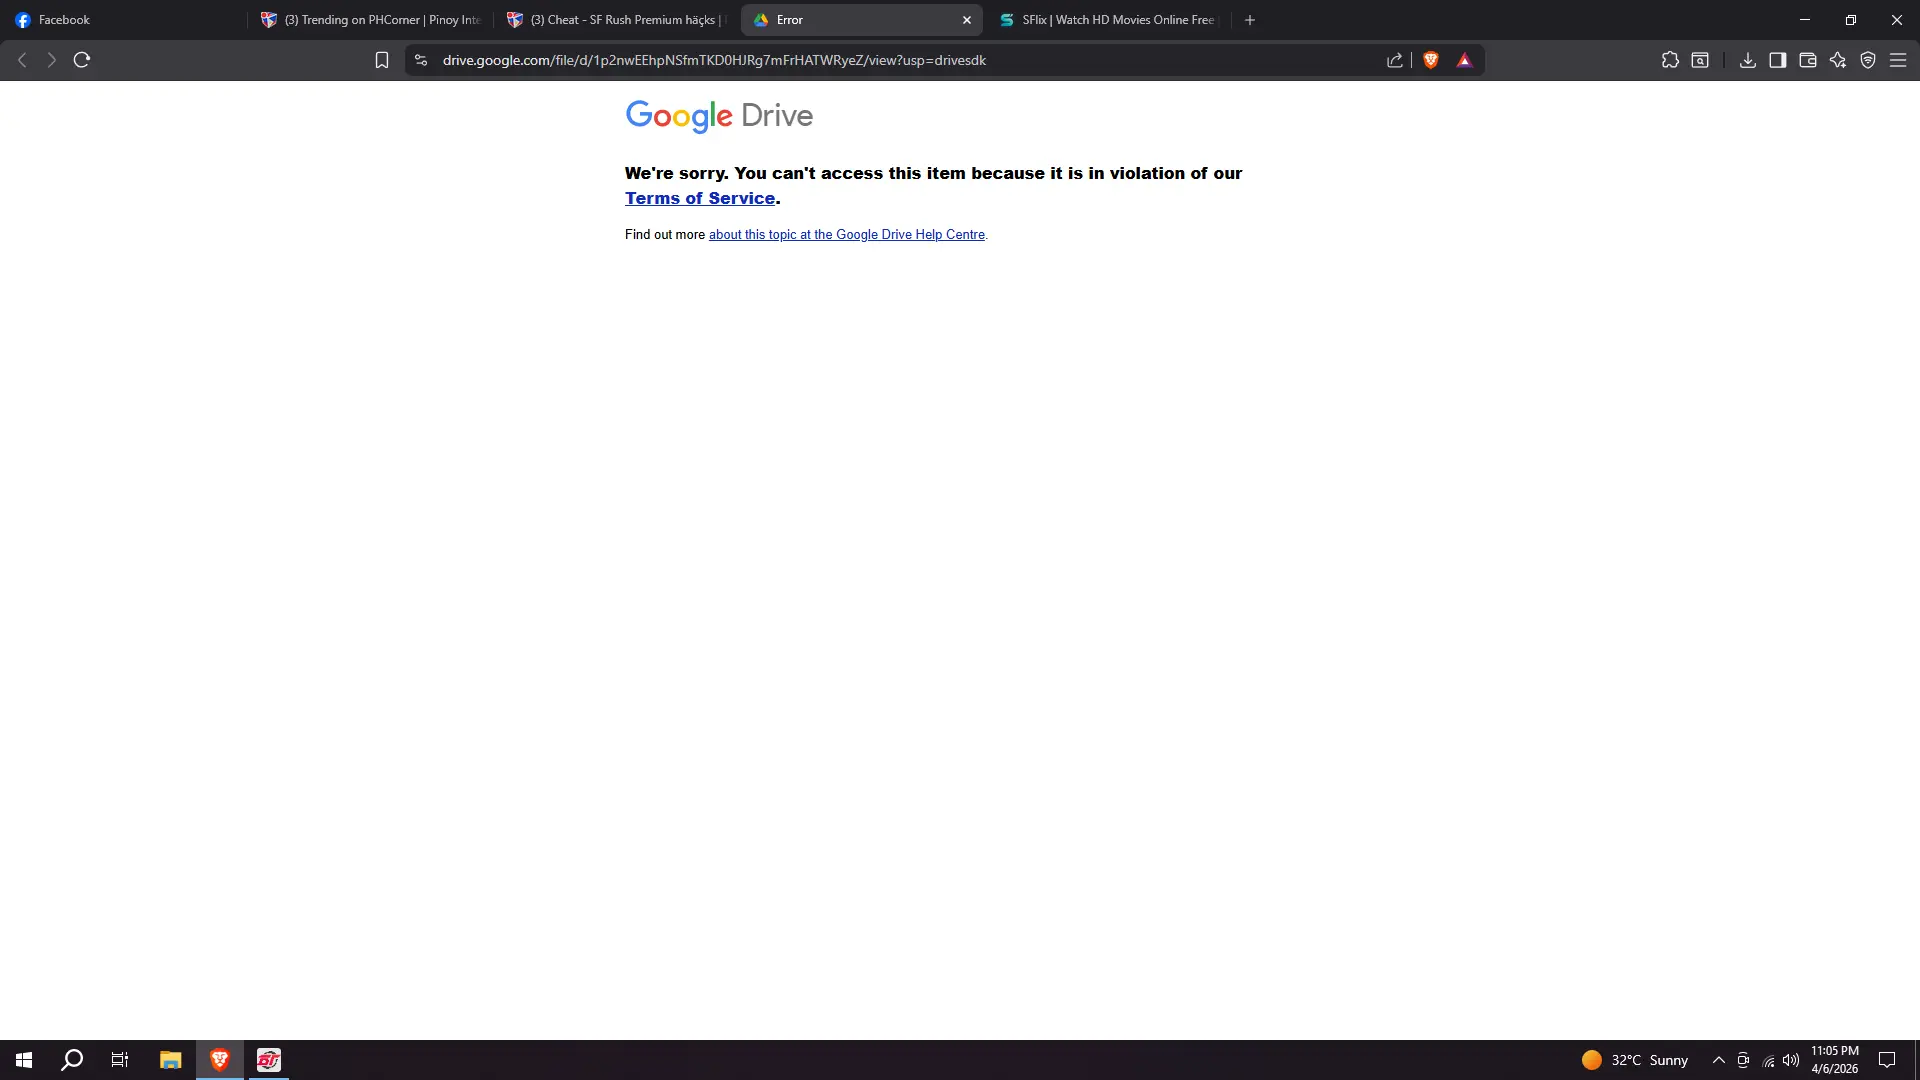Viewport: 1920px width, 1080px height.
Task: Click the Meet Now tray icon
Action: pyautogui.click(x=1743, y=1060)
